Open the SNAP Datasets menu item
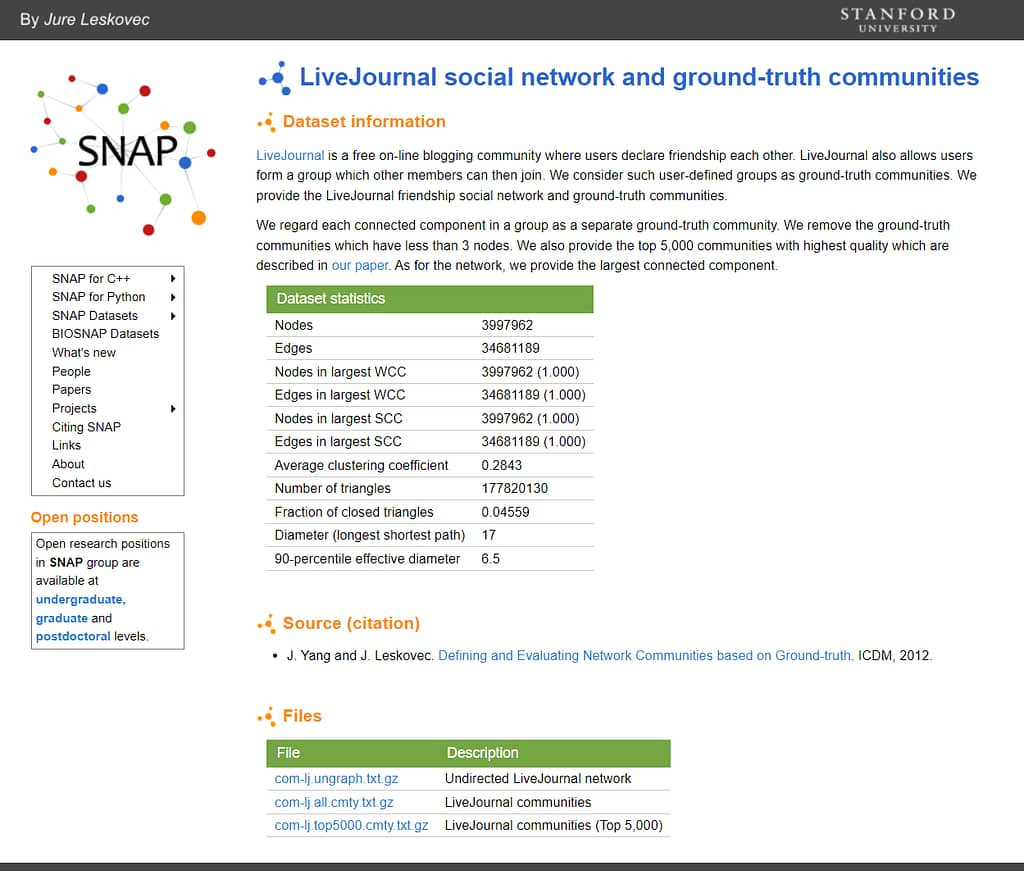This screenshot has height=871, width=1024. coord(95,316)
